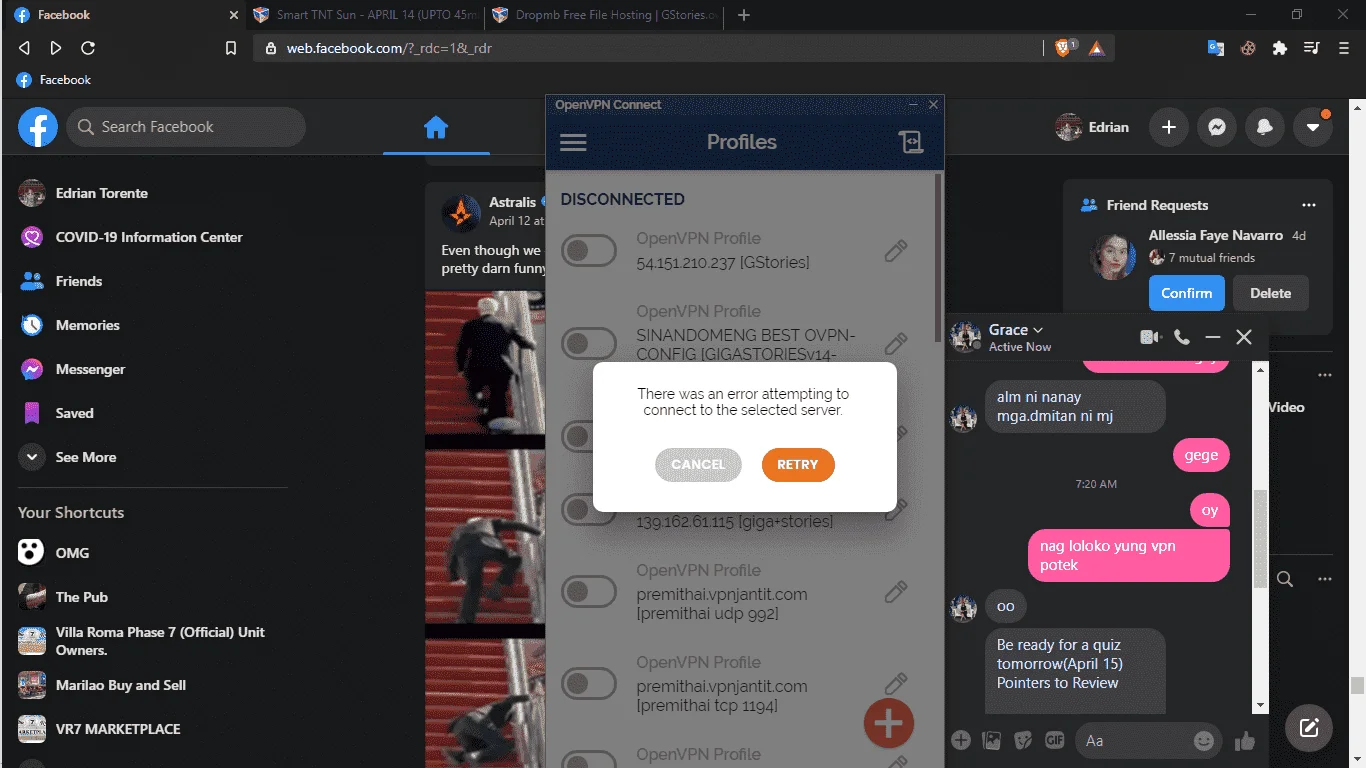Screen dimensions: 1366x768
Task: Switch to the Smart TNT Sun browser tab
Action: click(364, 15)
